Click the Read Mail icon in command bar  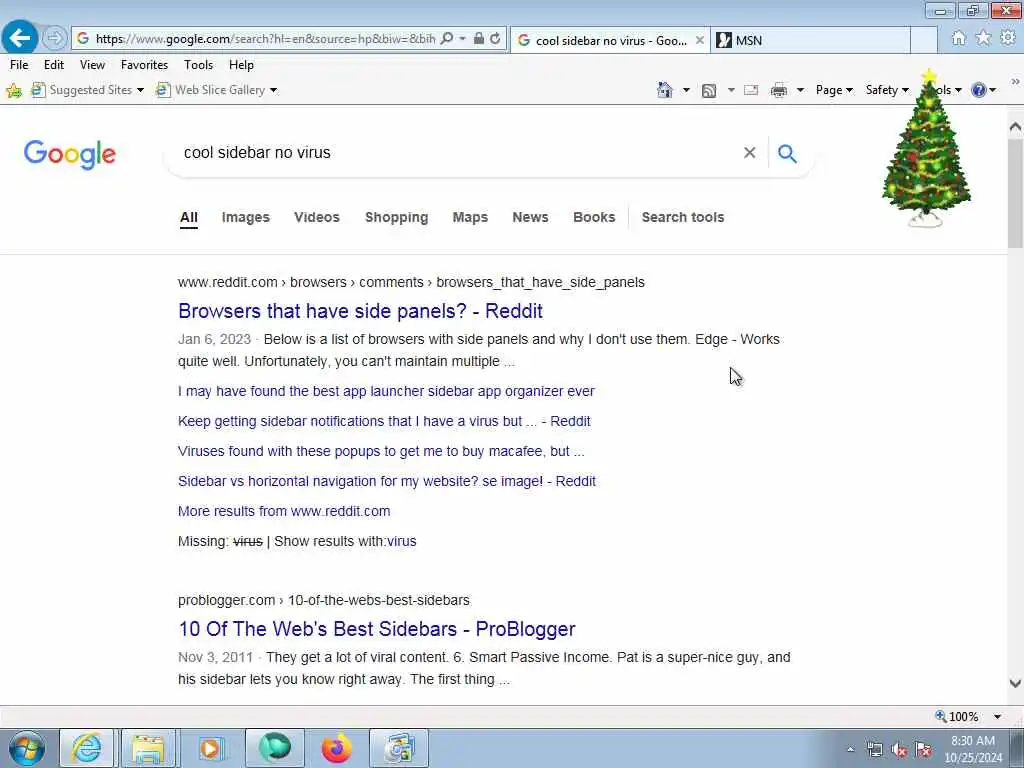click(x=751, y=90)
